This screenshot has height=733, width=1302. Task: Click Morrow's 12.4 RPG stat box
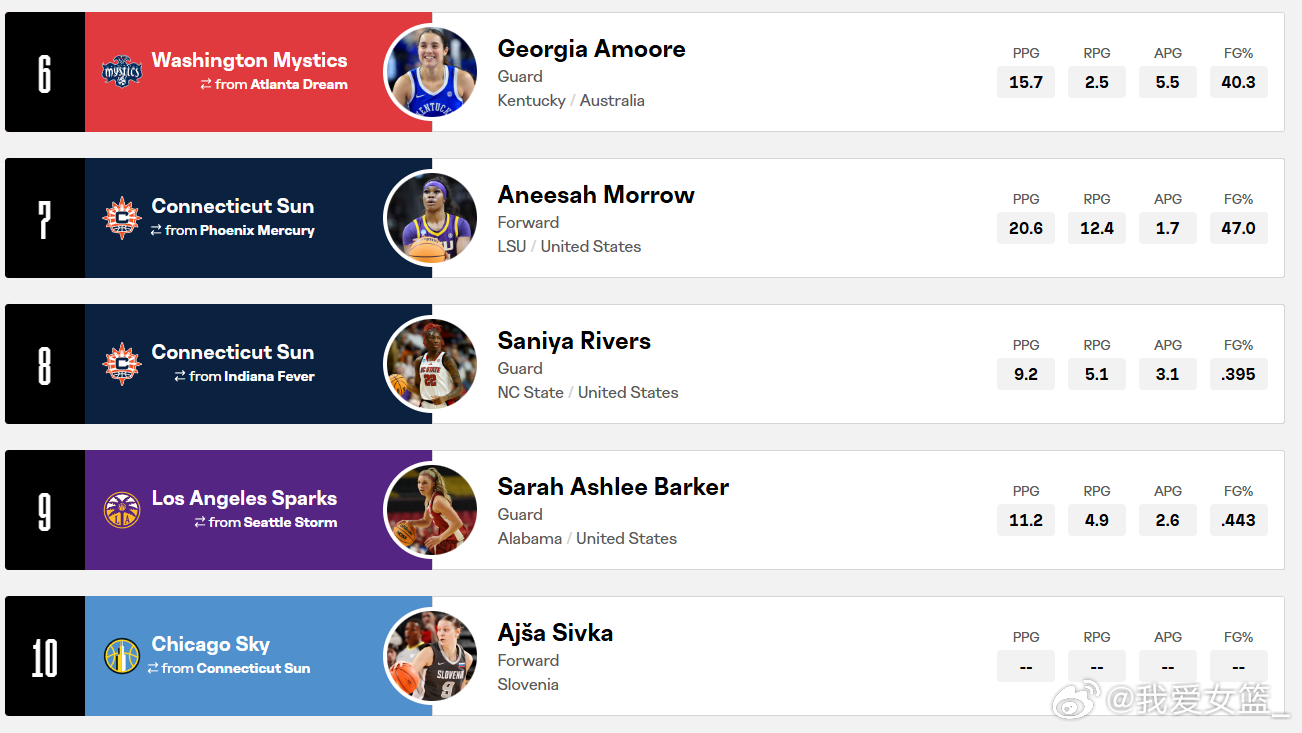pyautogui.click(x=1097, y=228)
